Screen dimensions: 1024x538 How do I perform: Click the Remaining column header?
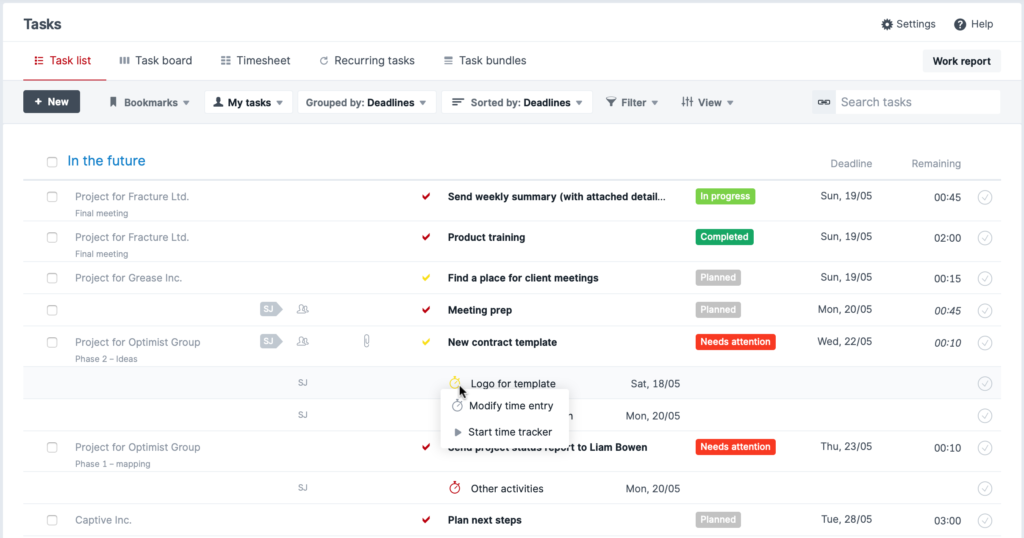click(936, 163)
